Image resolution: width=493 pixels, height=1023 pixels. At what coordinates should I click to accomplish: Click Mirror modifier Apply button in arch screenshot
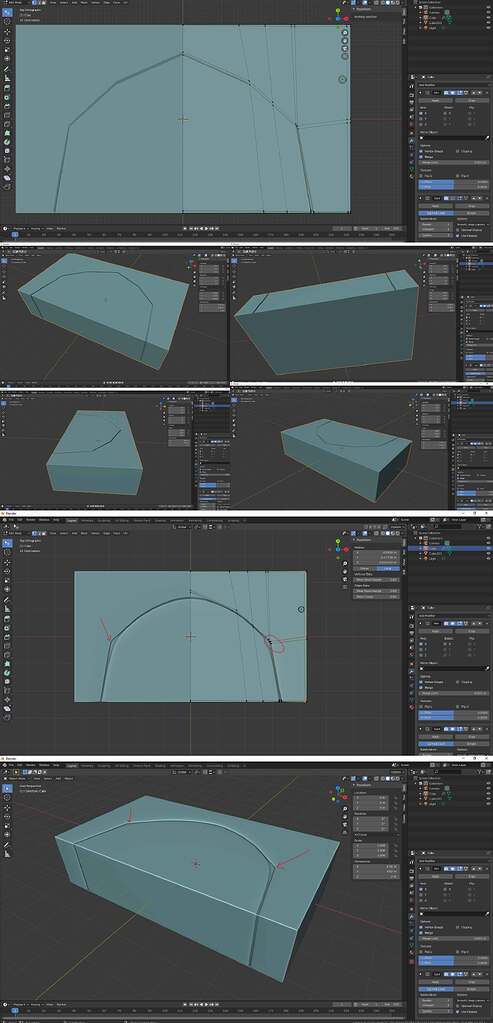[436, 631]
